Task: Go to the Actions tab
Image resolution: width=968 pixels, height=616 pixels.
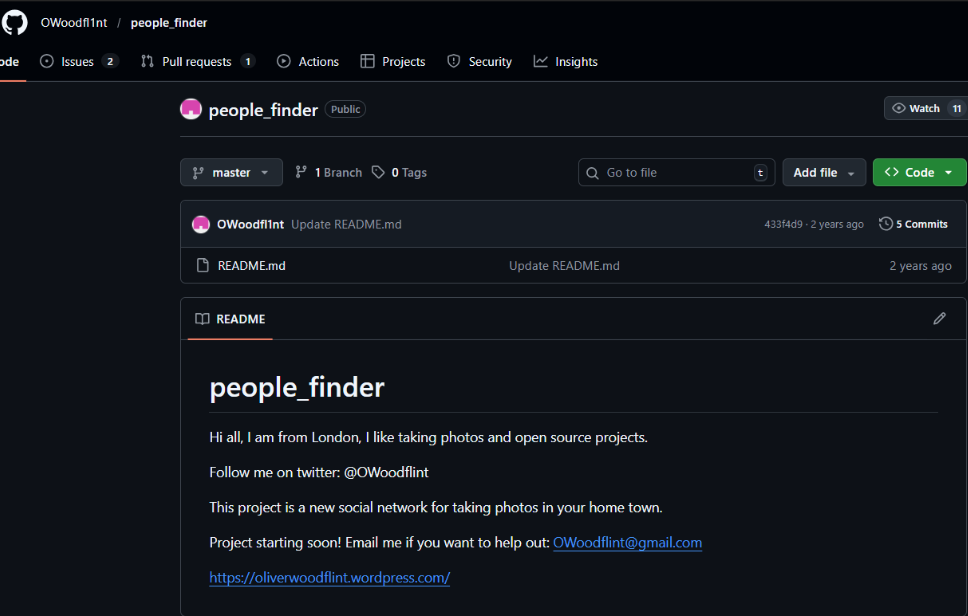Action: [308, 62]
